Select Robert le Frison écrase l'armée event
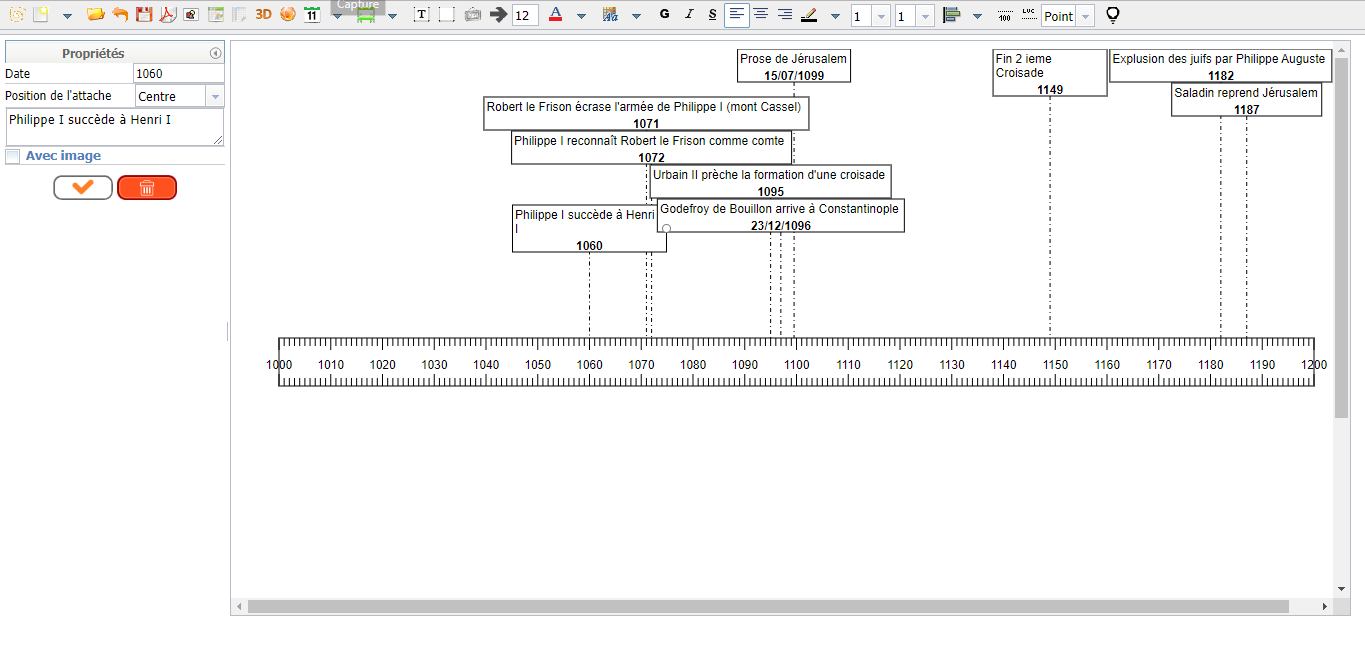 tap(646, 114)
